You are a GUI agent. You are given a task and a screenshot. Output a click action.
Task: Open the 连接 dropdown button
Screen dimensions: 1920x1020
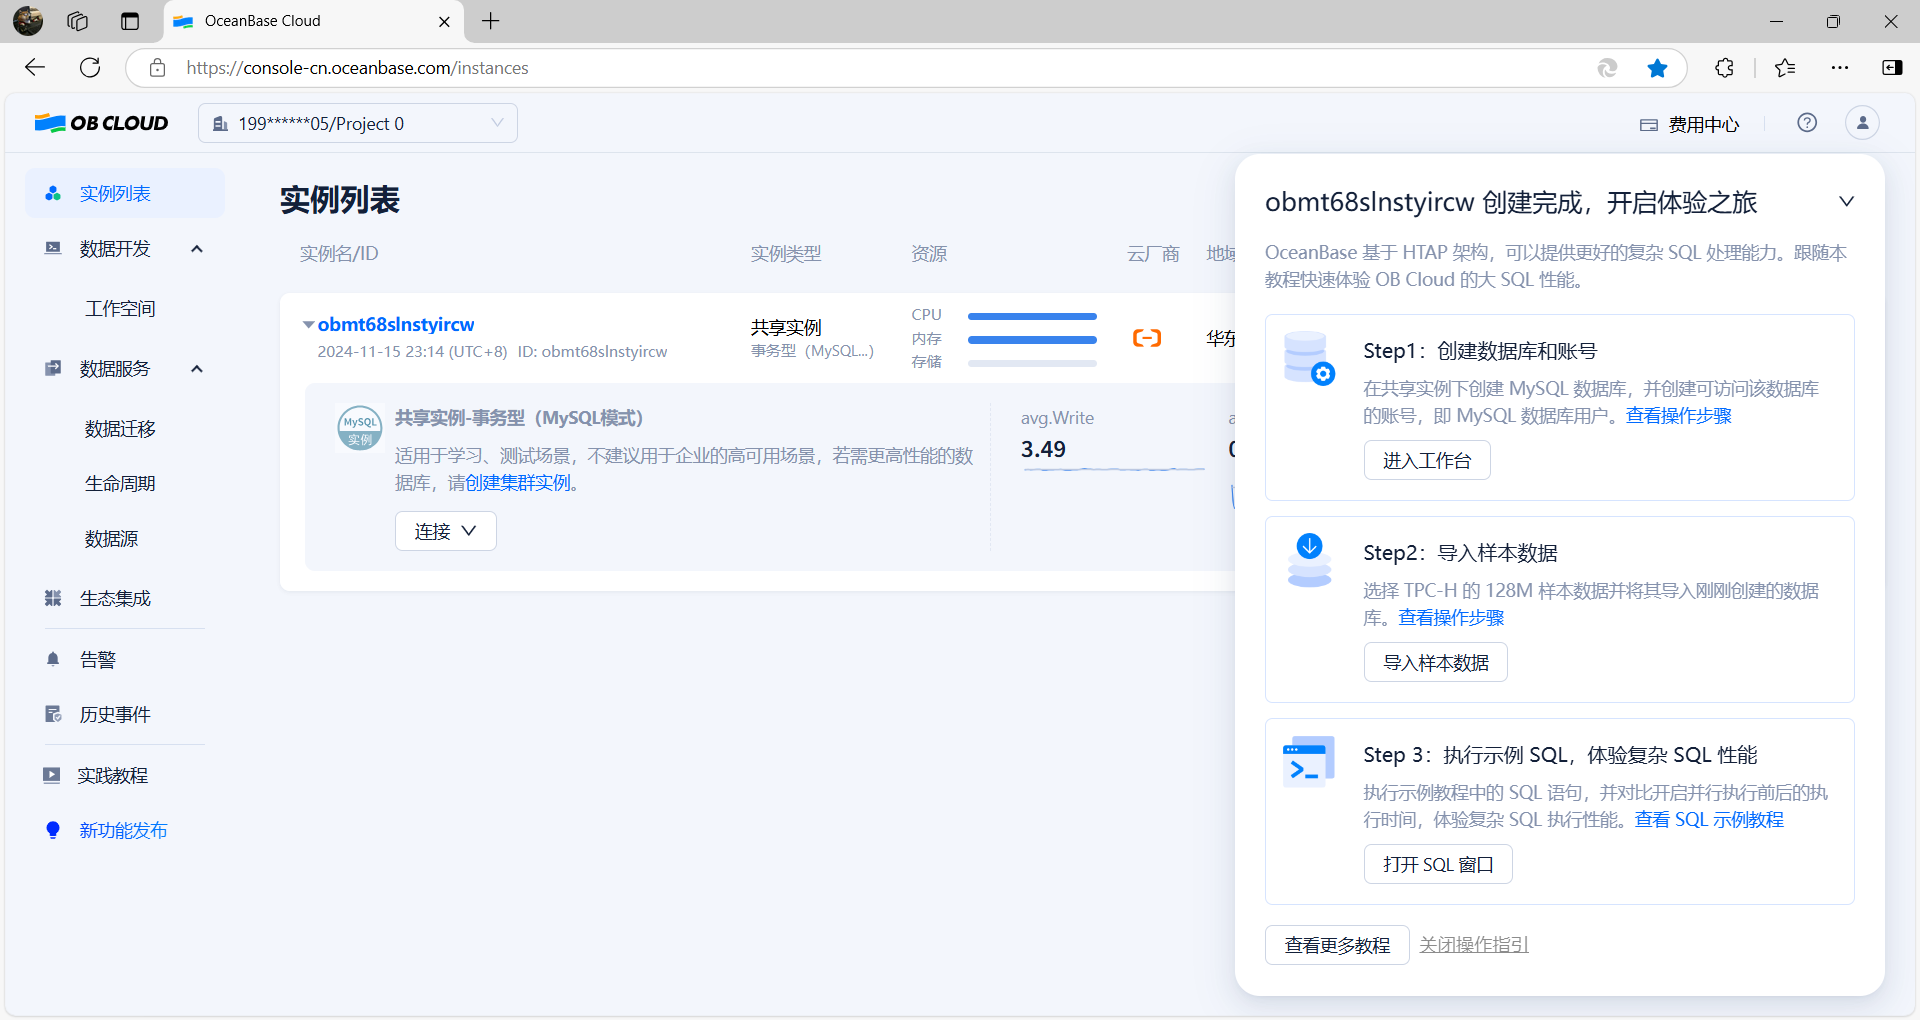pyautogui.click(x=446, y=531)
